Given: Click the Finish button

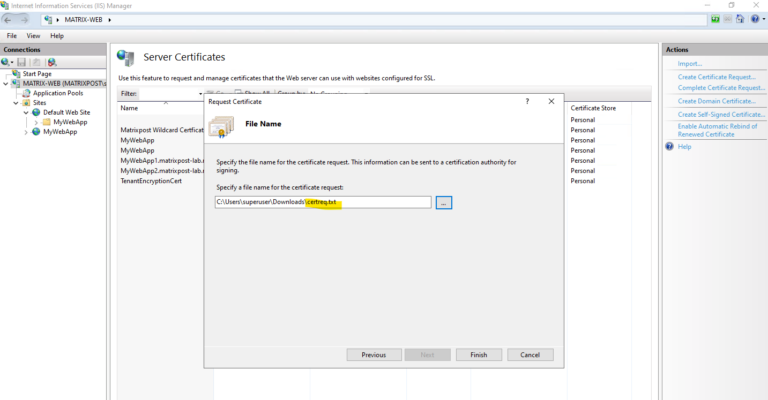Looking at the screenshot, I should tap(479, 355).
